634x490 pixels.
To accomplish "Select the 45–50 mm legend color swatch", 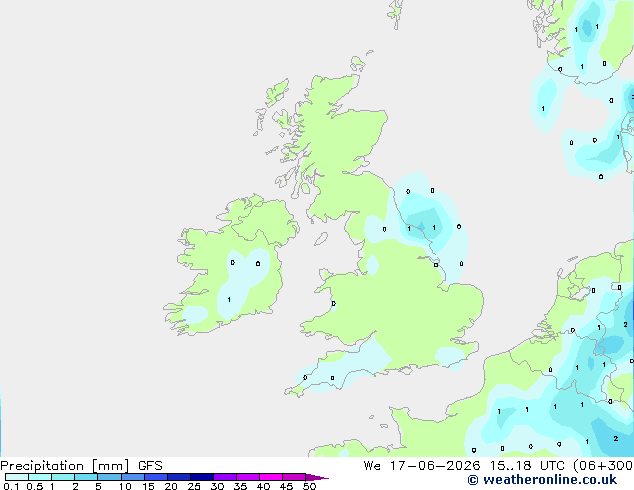I will [294, 477].
